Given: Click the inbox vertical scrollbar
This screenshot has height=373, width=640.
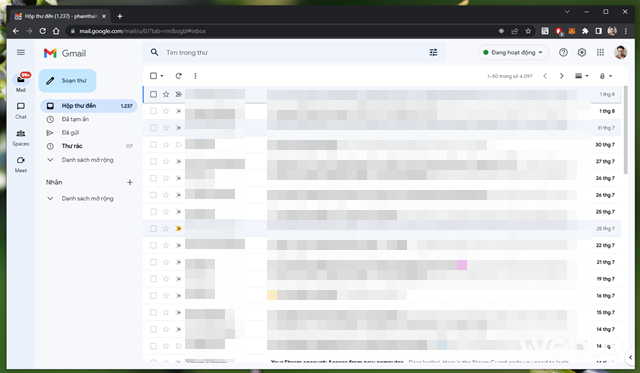Looking at the screenshot, I should tap(626, 129).
